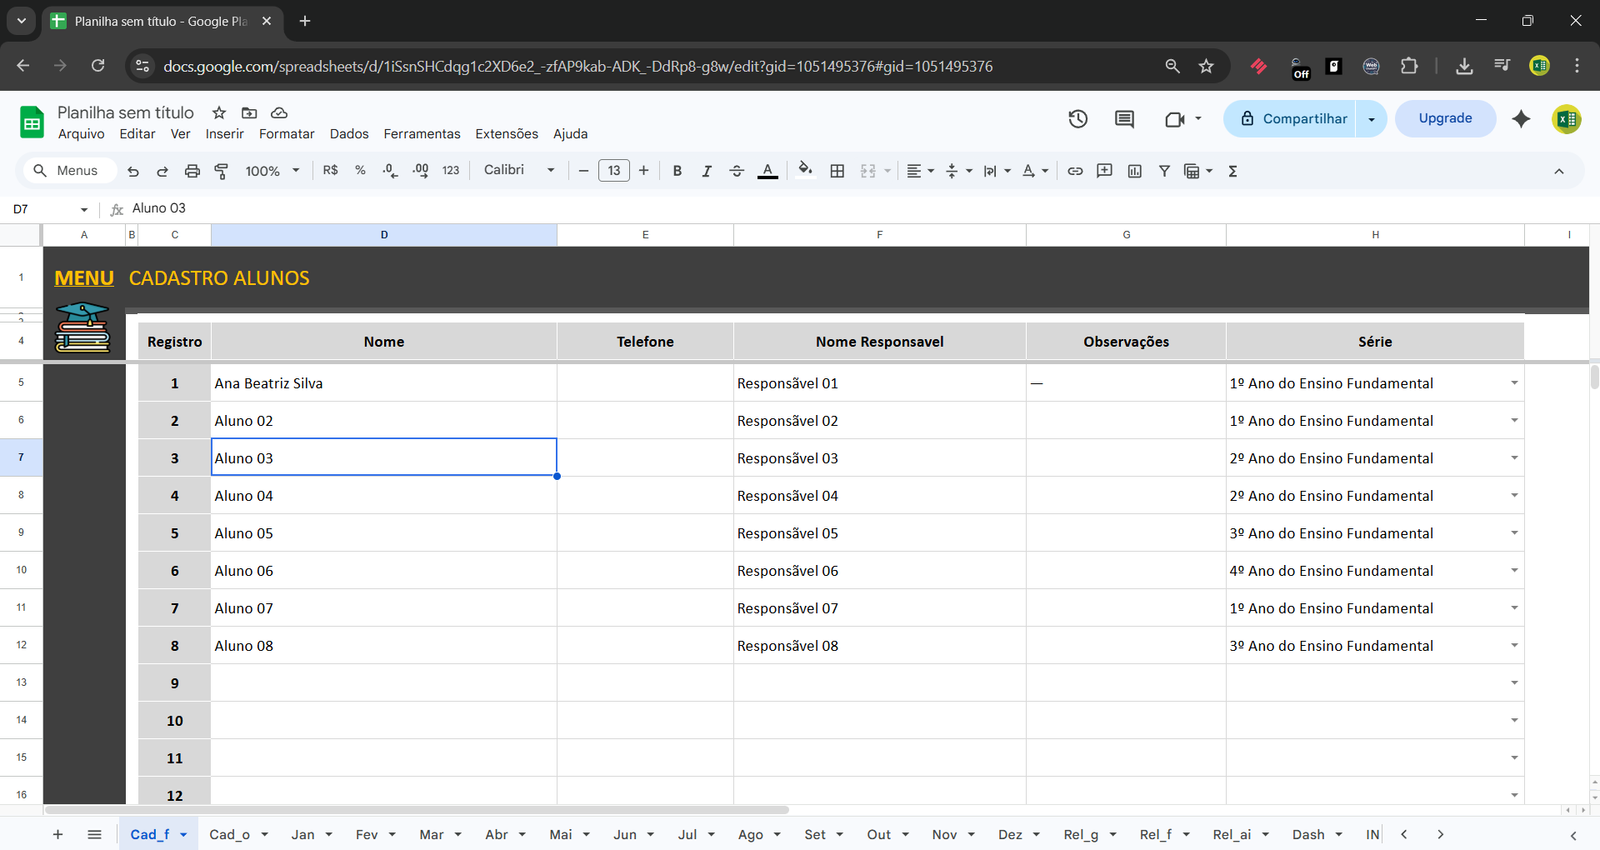Toggle bold formatting
Image resolution: width=1600 pixels, height=850 pixels.
(x=677, y=171)
